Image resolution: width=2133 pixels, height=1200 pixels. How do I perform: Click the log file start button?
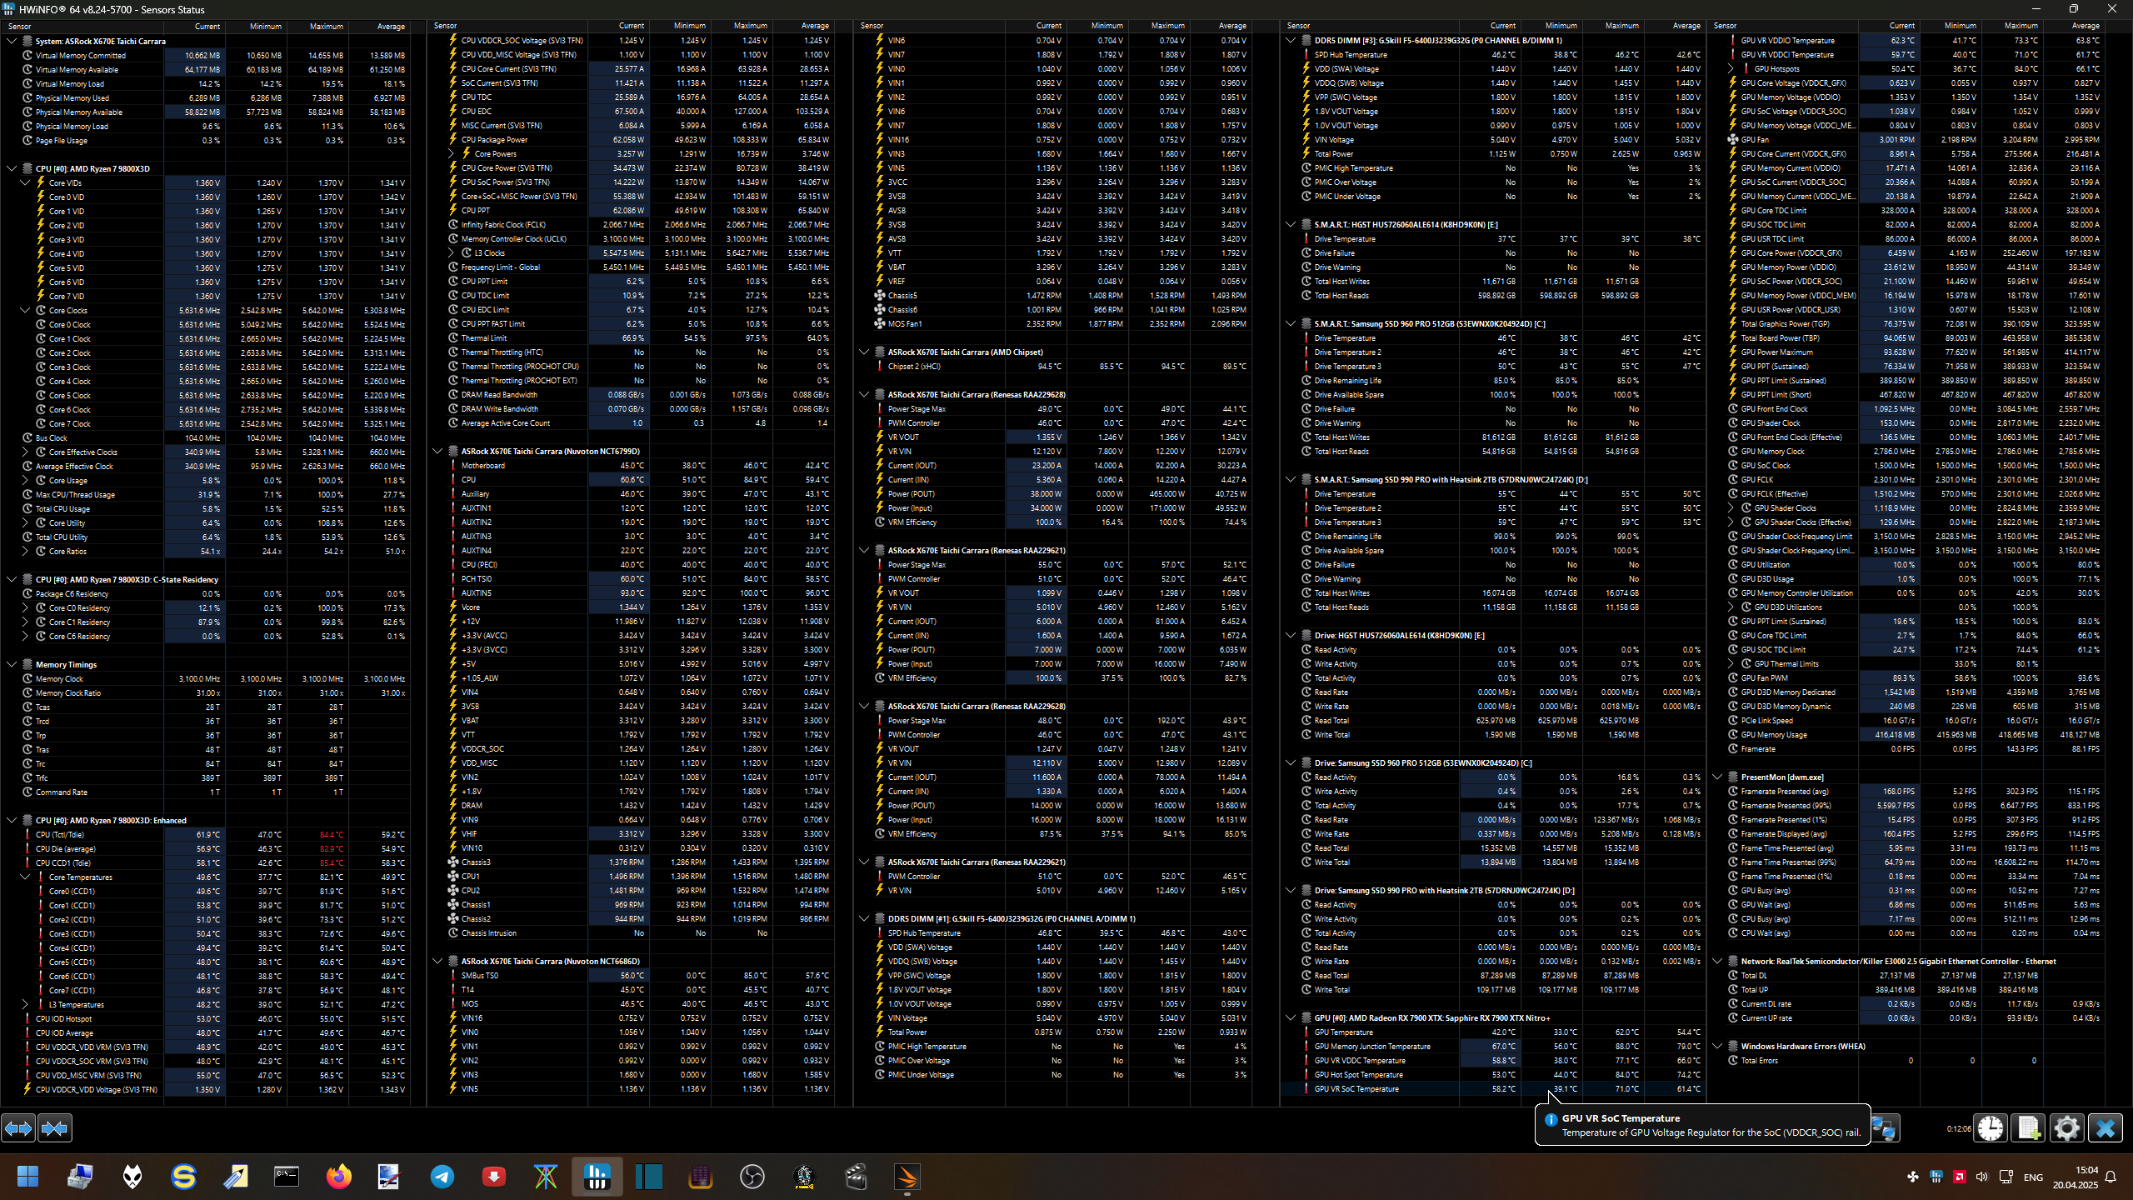[x=2028, y=1128]
